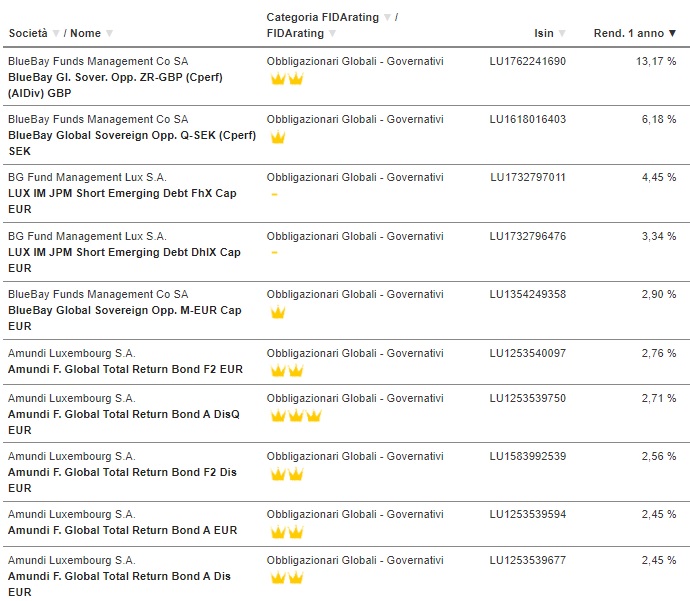Click three-crown rating of Amundi A DisQ
This screenshot has height=601, width=690.
[x=296, y=415]
